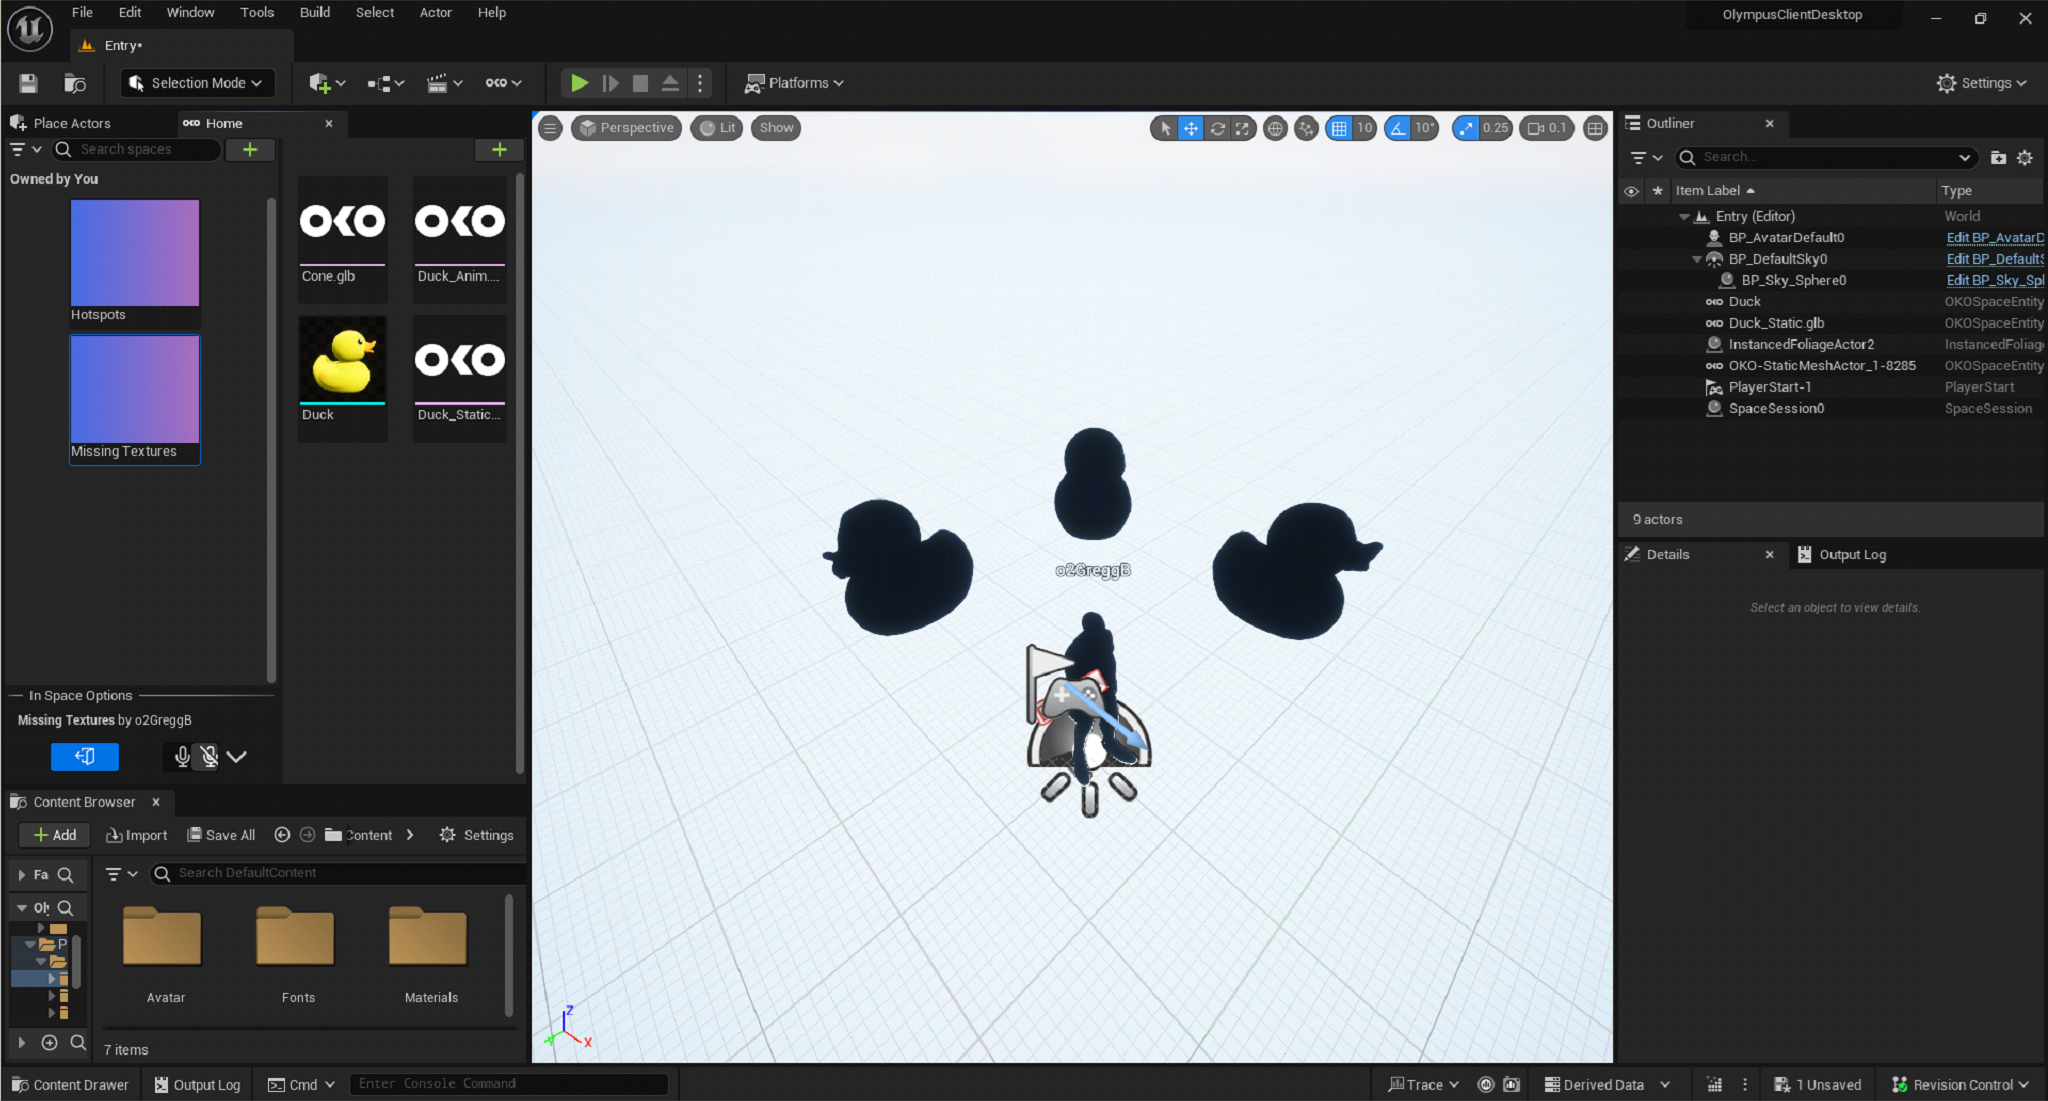Toggle grid snapping in viewport toolbar

[x=1339, y=128]
